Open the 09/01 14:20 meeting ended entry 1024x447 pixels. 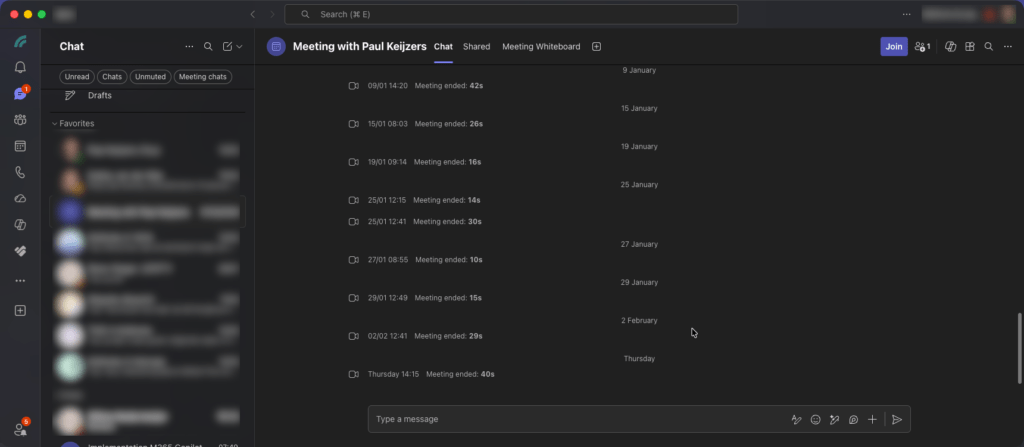tap(416, 86)
